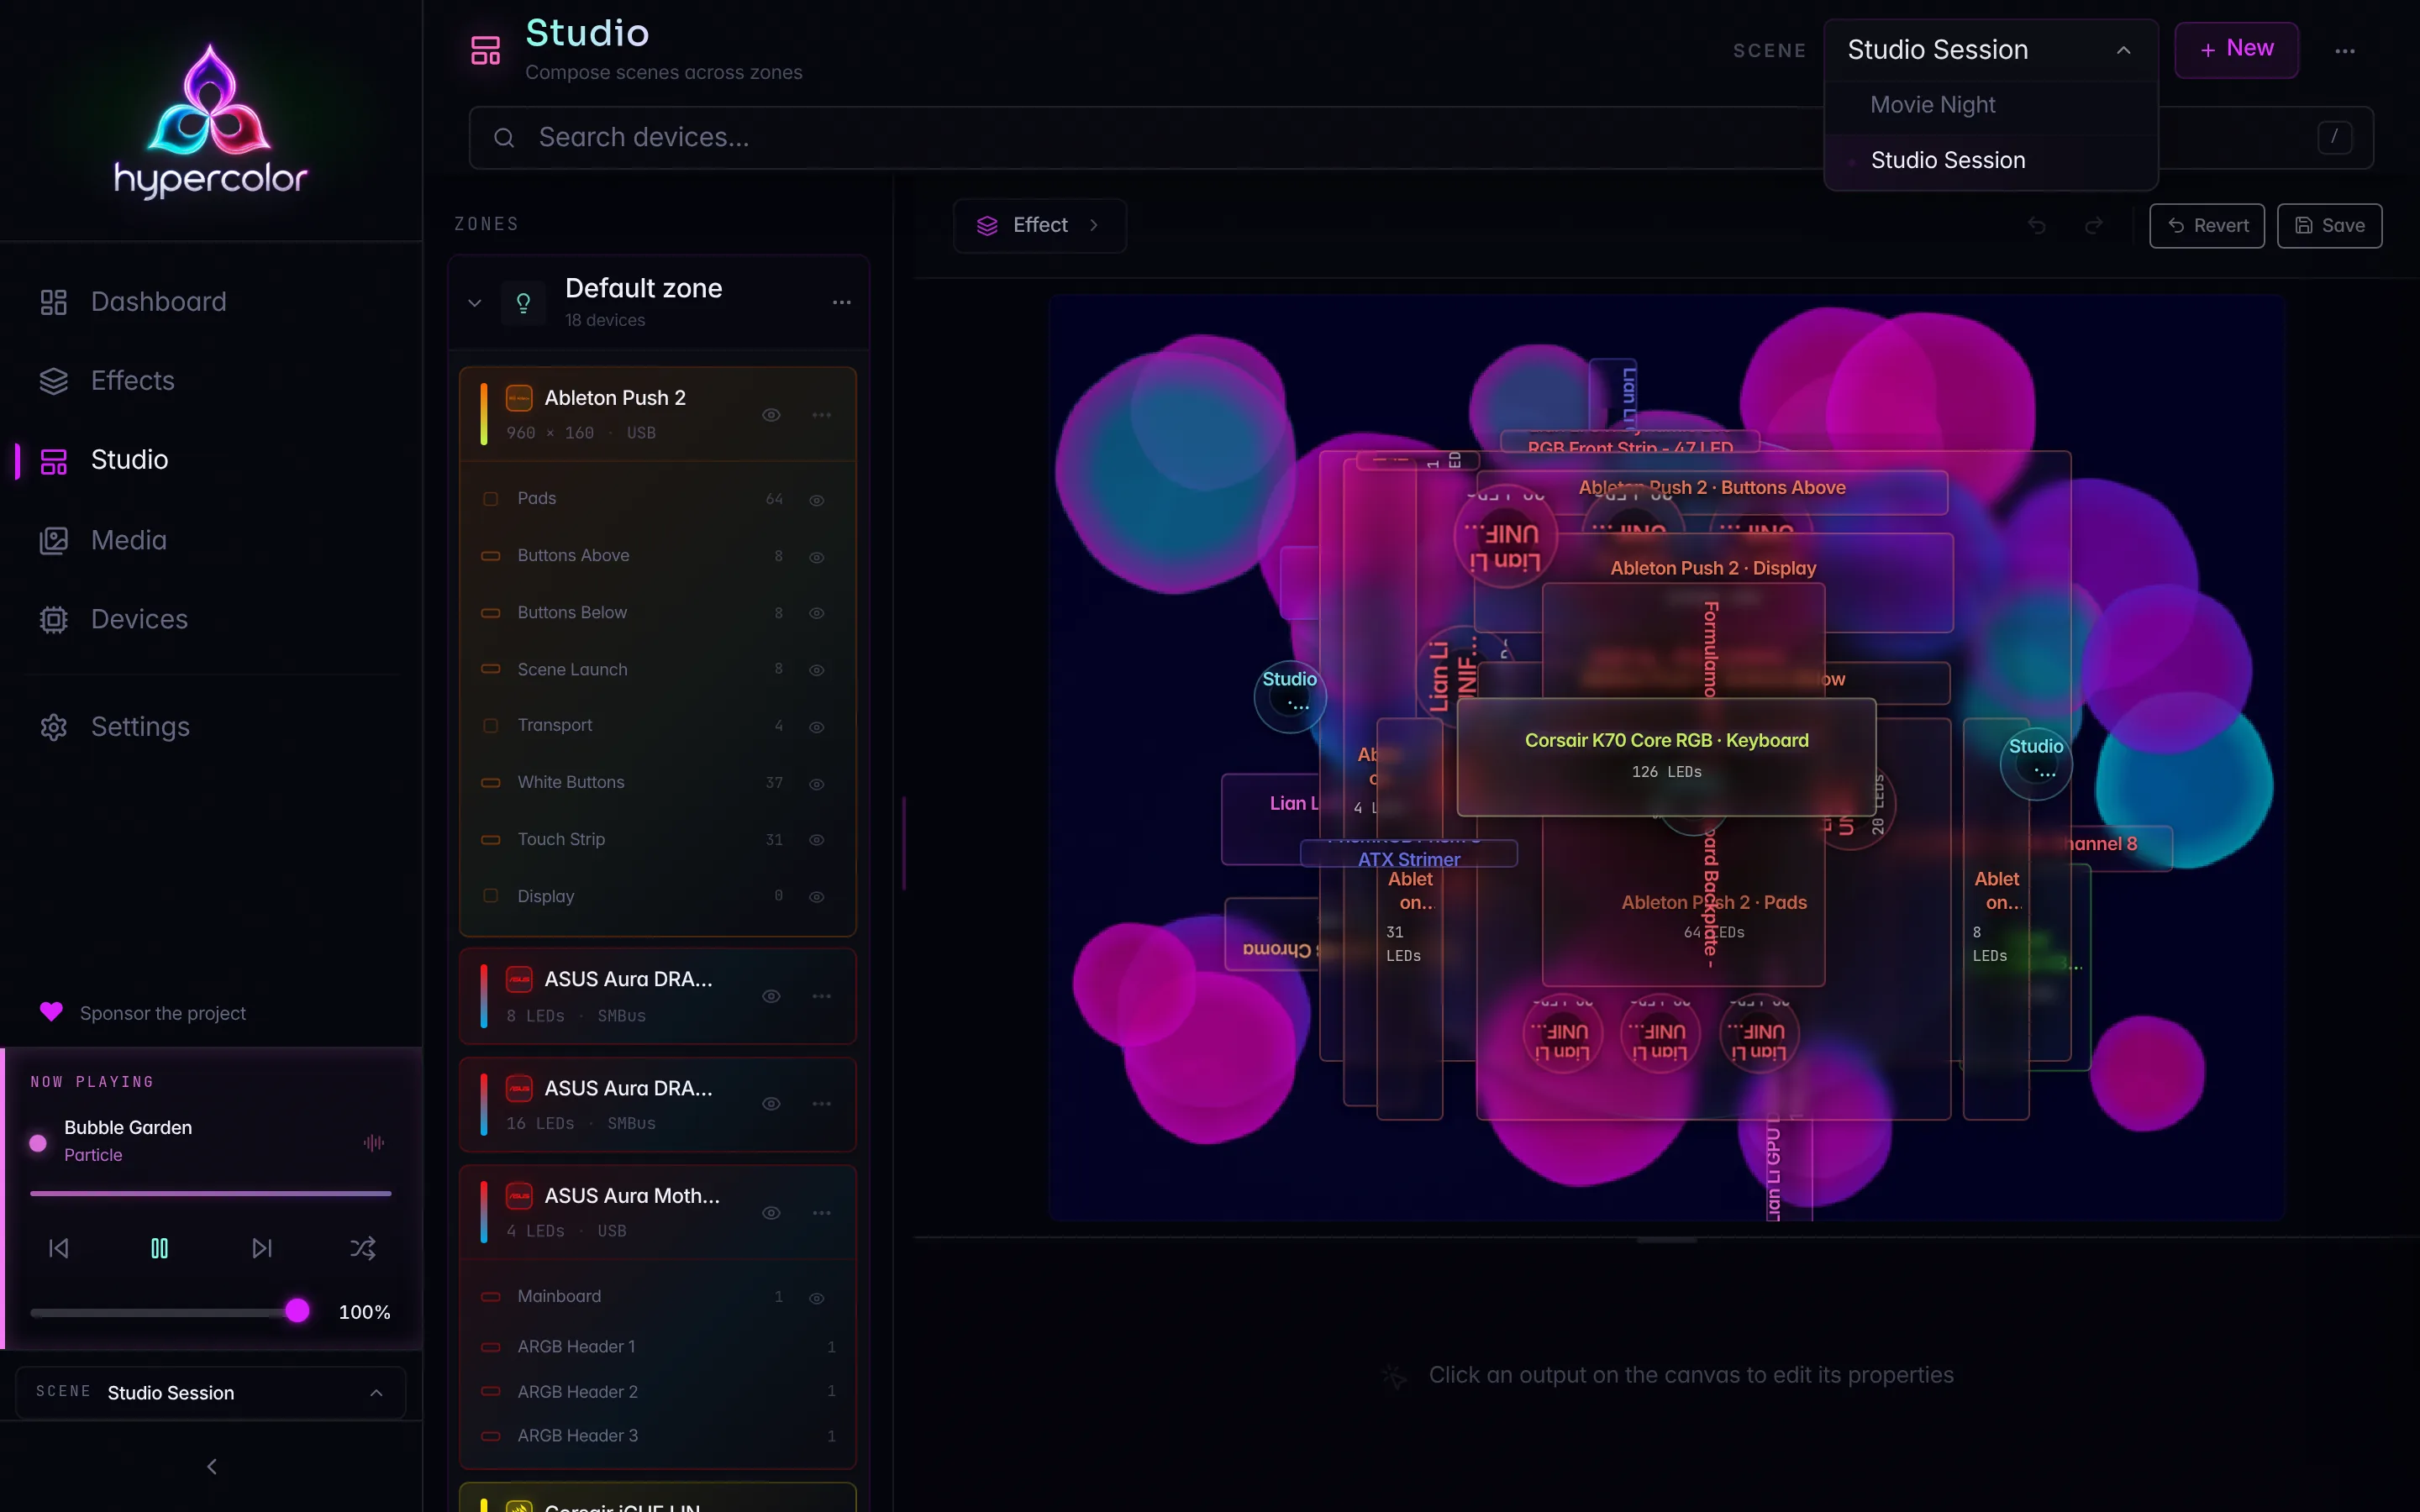Screen dimensions: 2420x1512
Task: Open the top-right more options menu
Action: [2345, 50]
